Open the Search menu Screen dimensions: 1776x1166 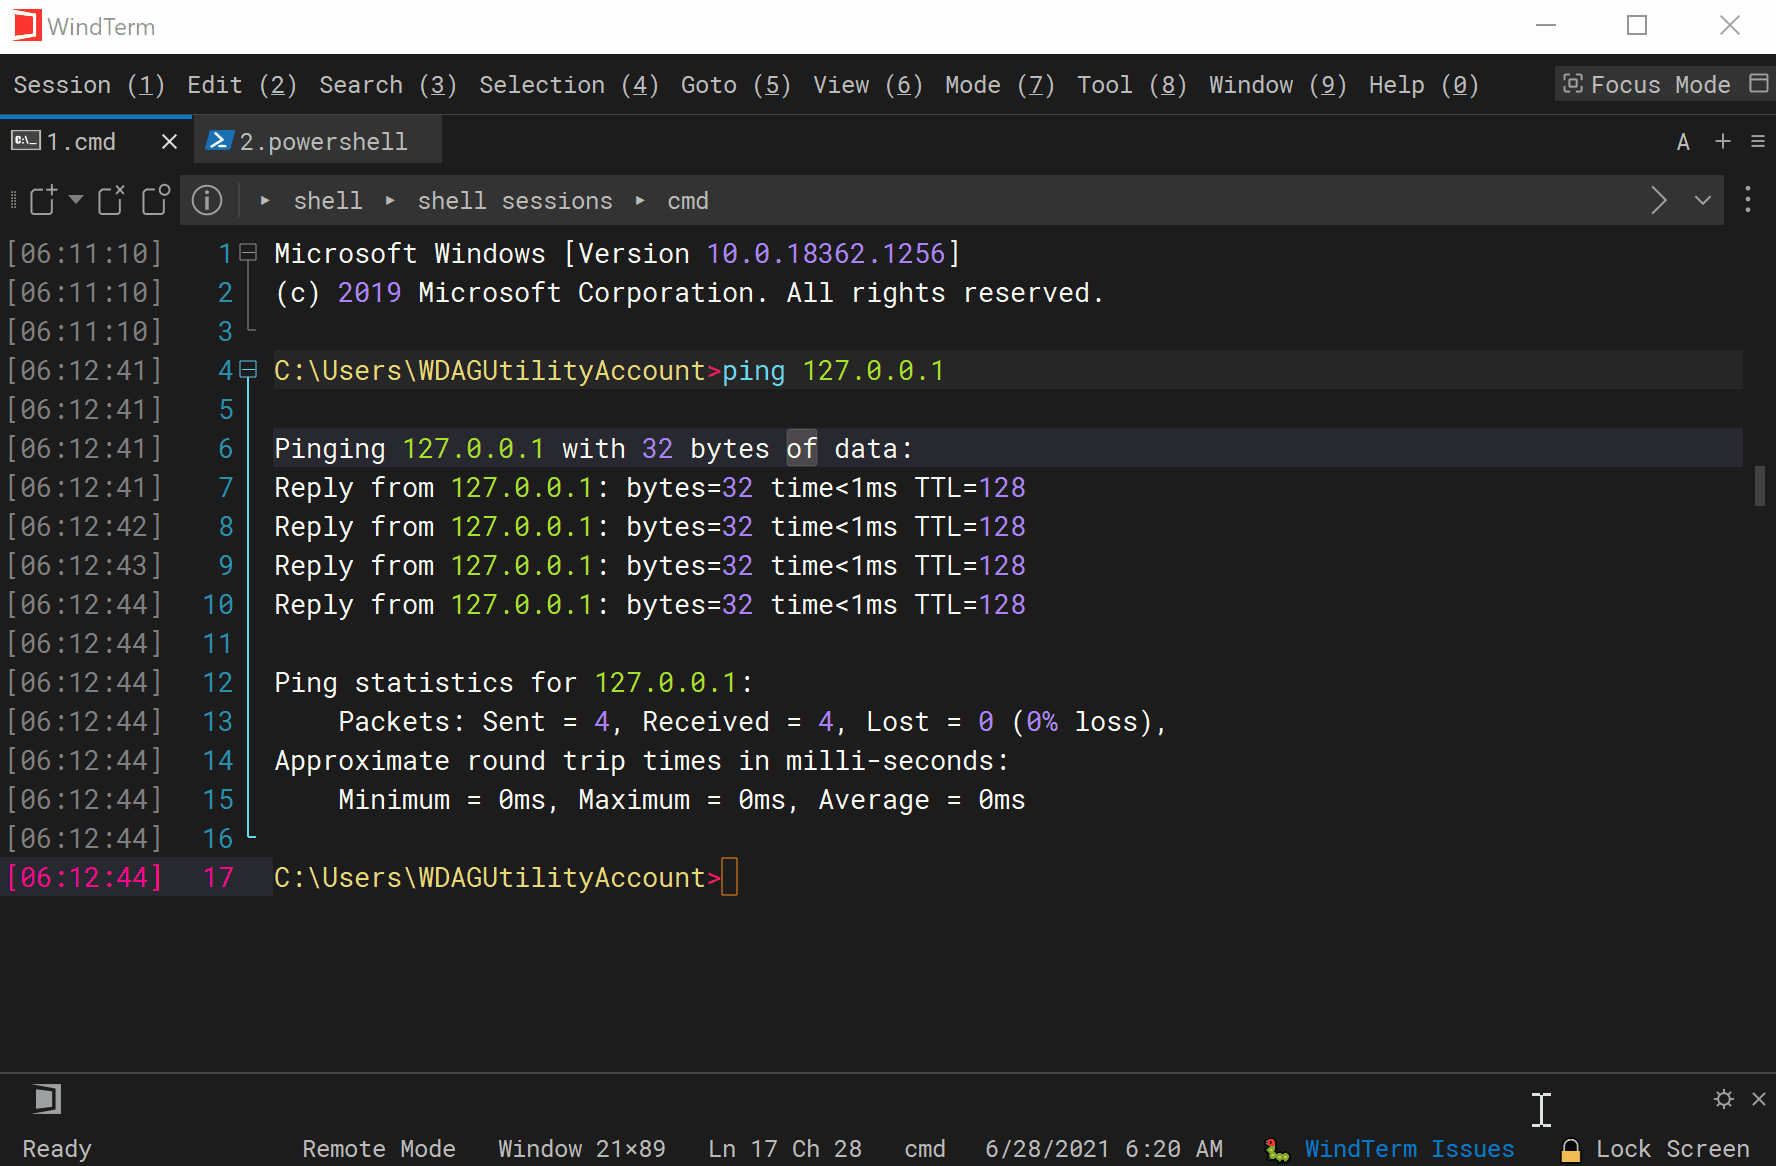click(388, 85)
